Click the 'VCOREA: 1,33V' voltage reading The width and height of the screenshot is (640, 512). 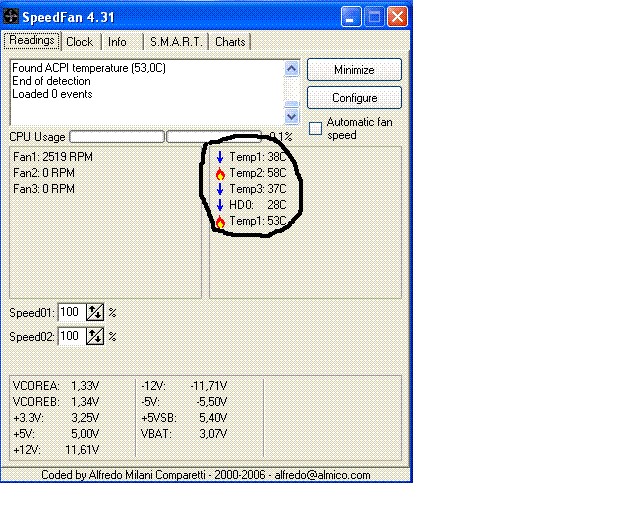(x=56, y=386)
